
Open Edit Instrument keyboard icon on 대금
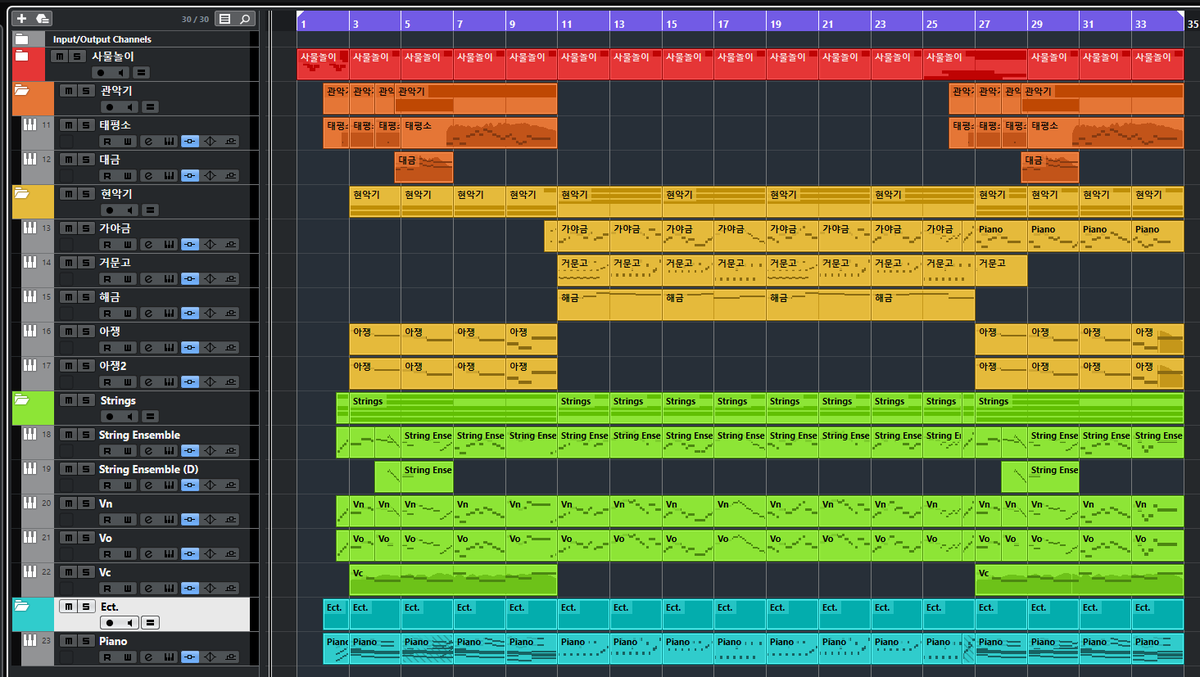click(168, 175)
